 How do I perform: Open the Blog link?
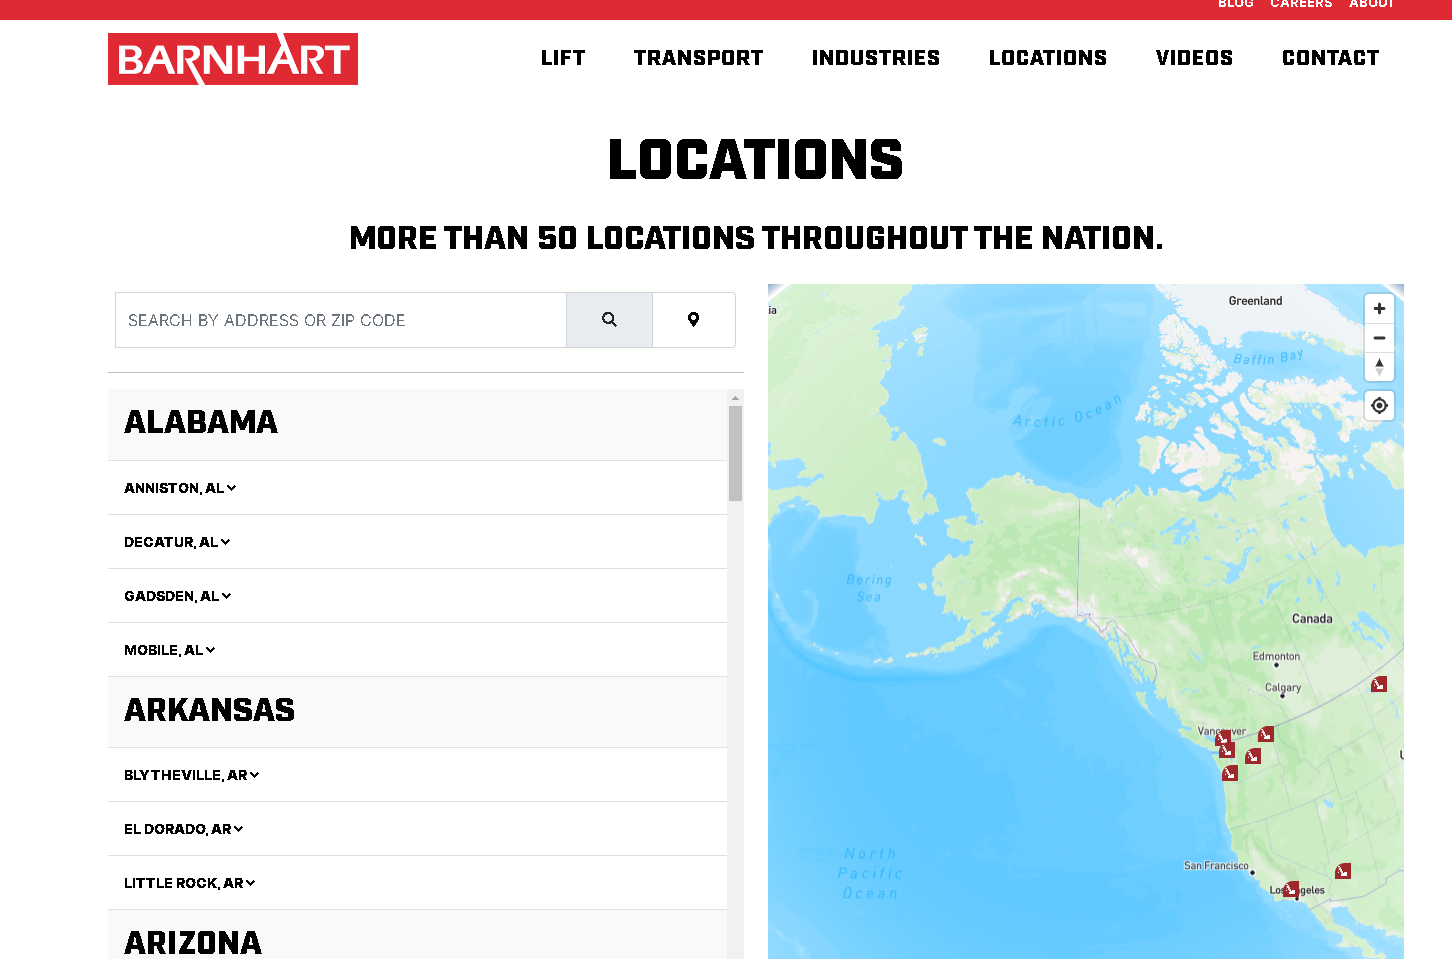click(1236, 4)
